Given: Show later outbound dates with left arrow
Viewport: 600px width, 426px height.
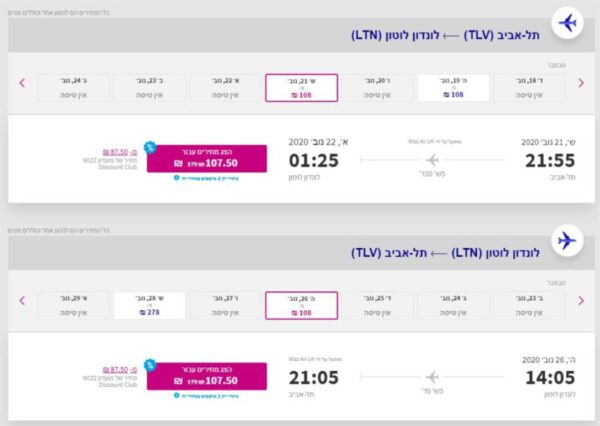Looking at the screenshot, I should [22, 83].
